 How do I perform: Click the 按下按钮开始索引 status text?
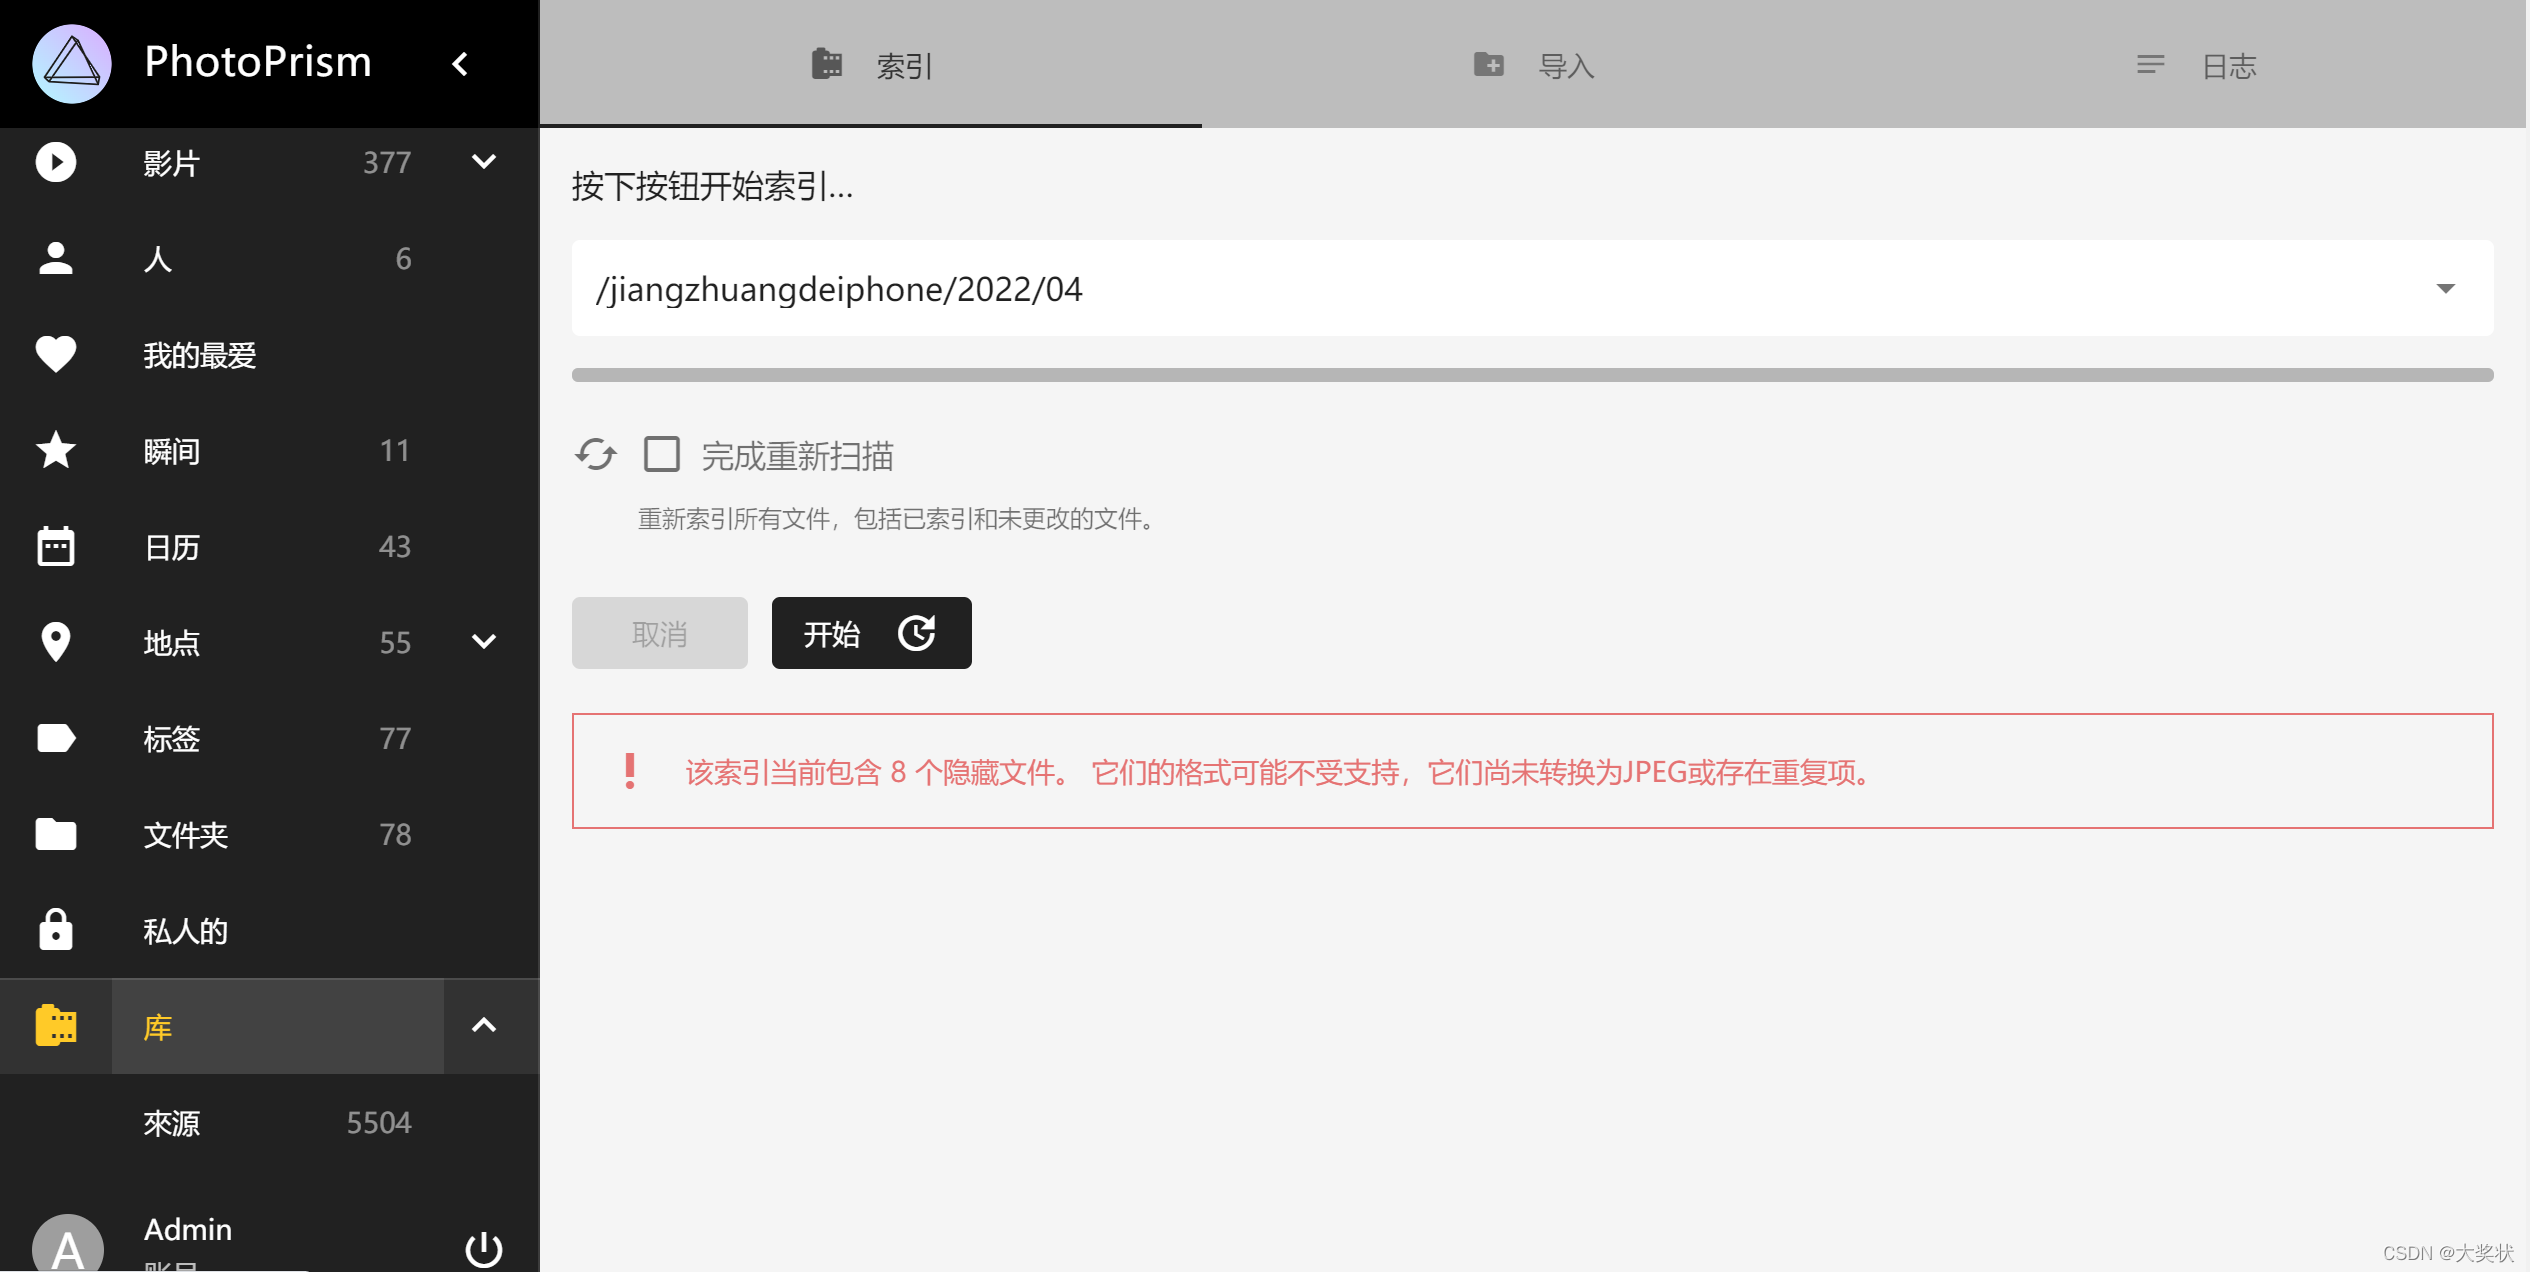pyautogui.click(x=712, y=186)
